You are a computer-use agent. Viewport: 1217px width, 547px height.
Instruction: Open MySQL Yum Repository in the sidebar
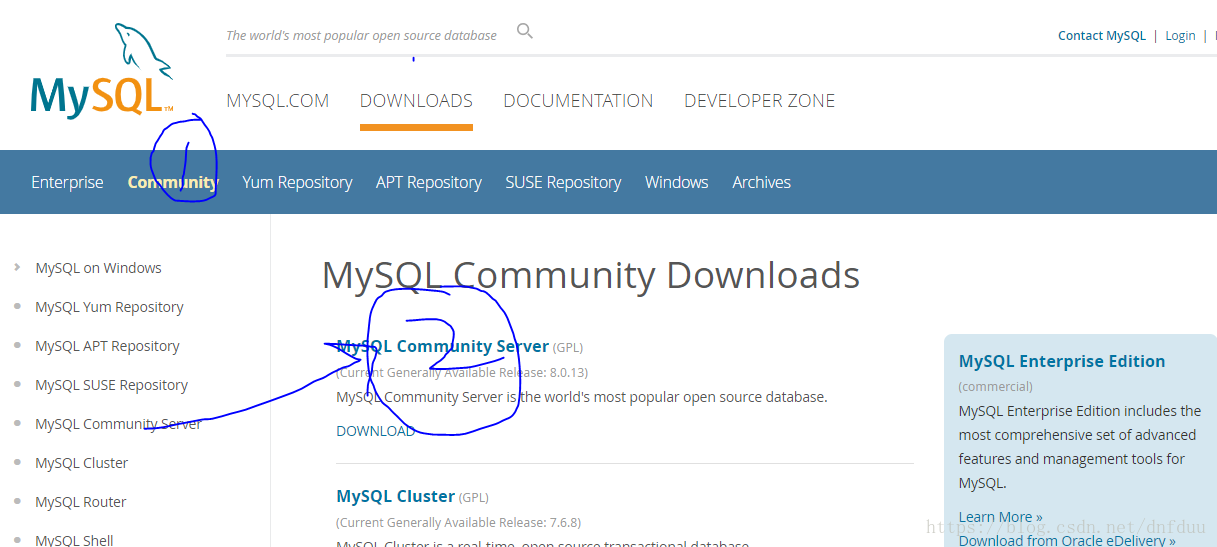coord(109,307)
